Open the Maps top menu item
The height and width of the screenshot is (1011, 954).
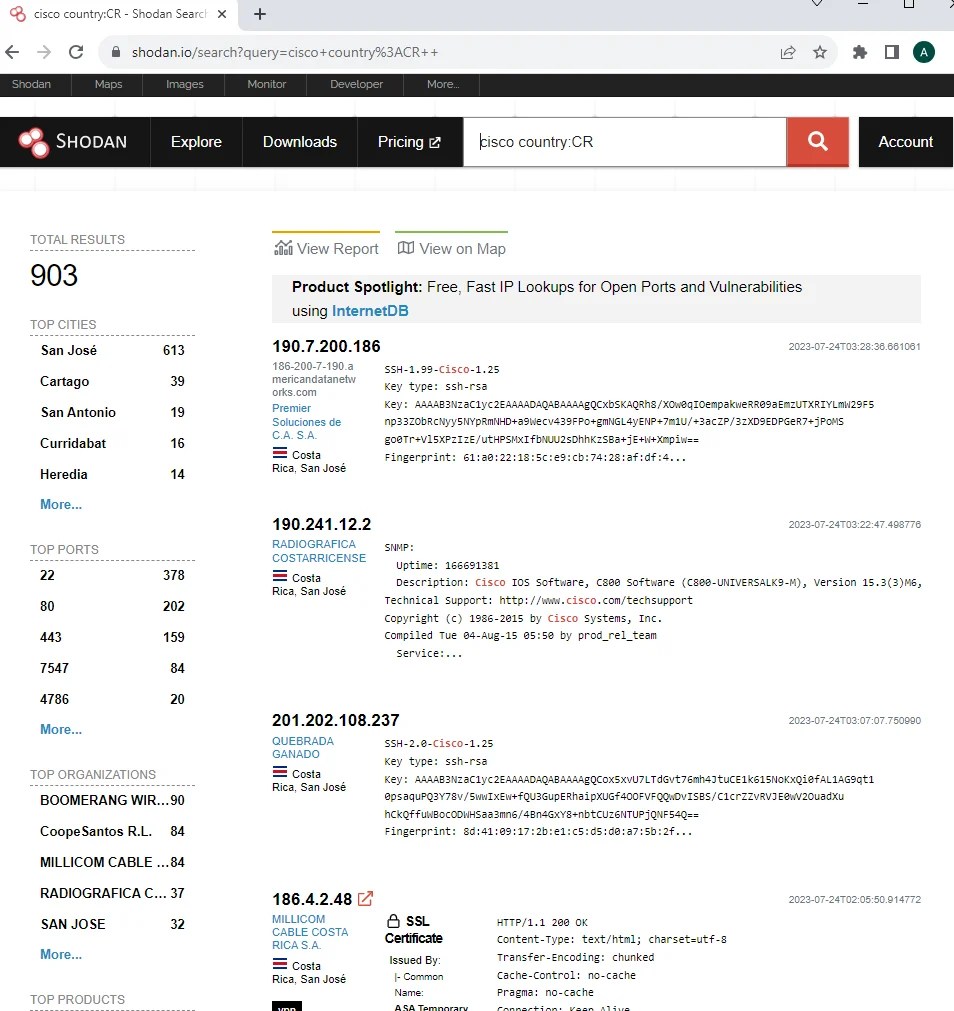(108, 84)
